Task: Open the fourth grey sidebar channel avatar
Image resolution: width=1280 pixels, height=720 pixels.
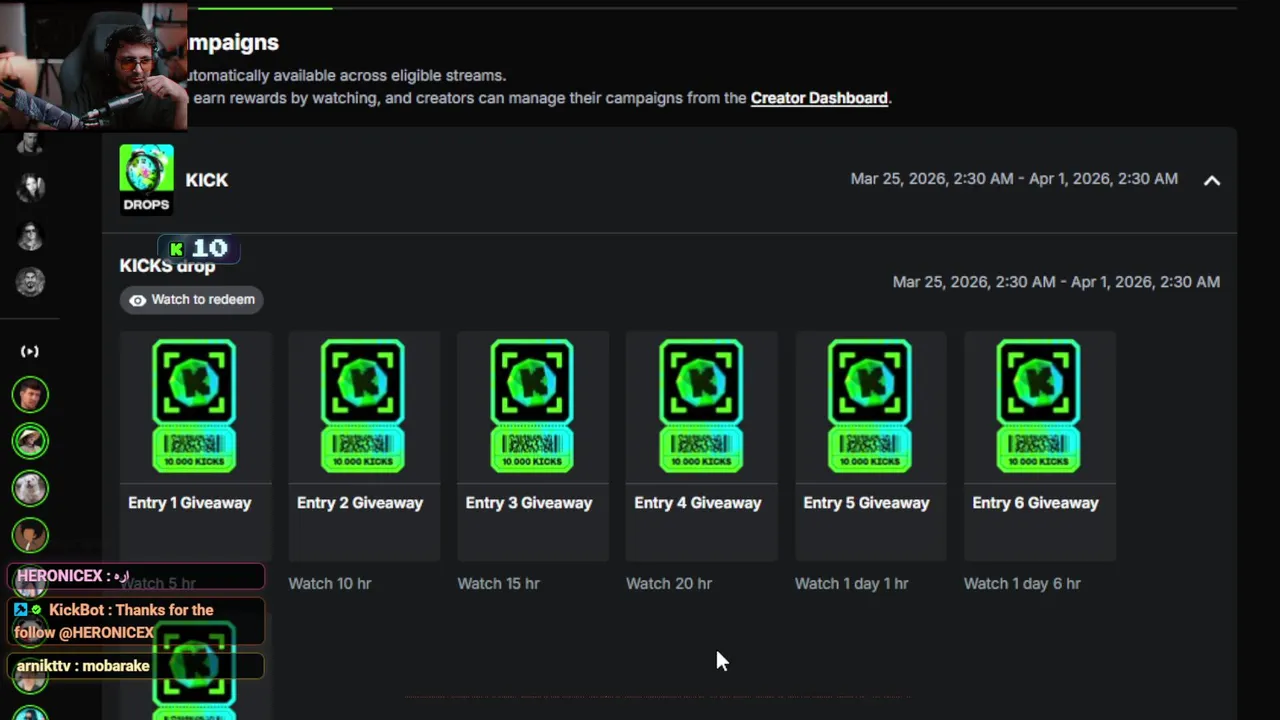Action: [x=30, y=282]
